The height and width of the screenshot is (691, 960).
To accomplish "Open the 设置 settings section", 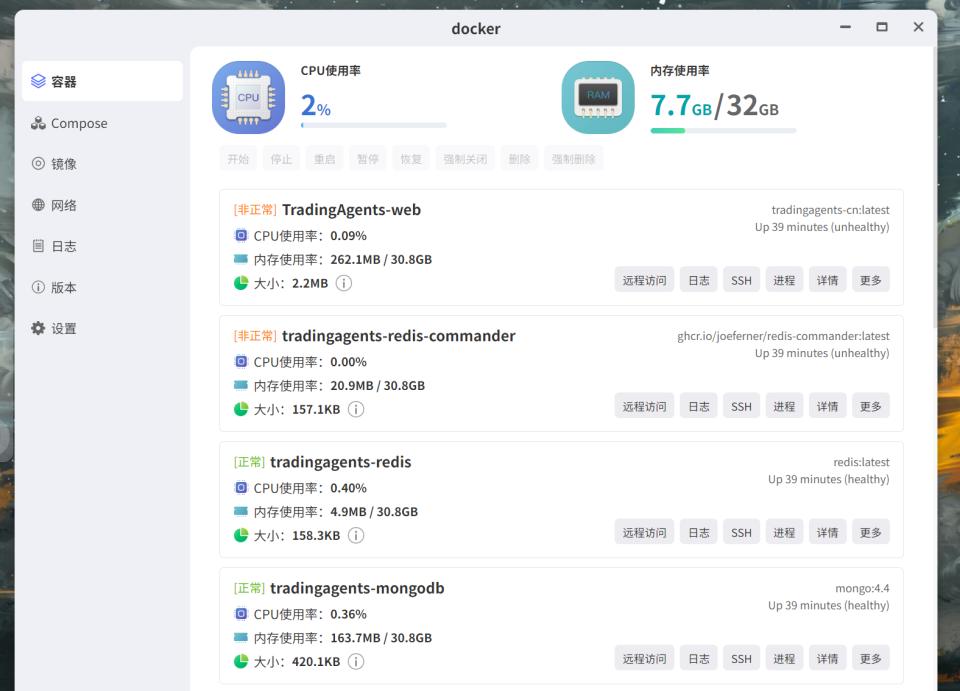I will 102,328.
